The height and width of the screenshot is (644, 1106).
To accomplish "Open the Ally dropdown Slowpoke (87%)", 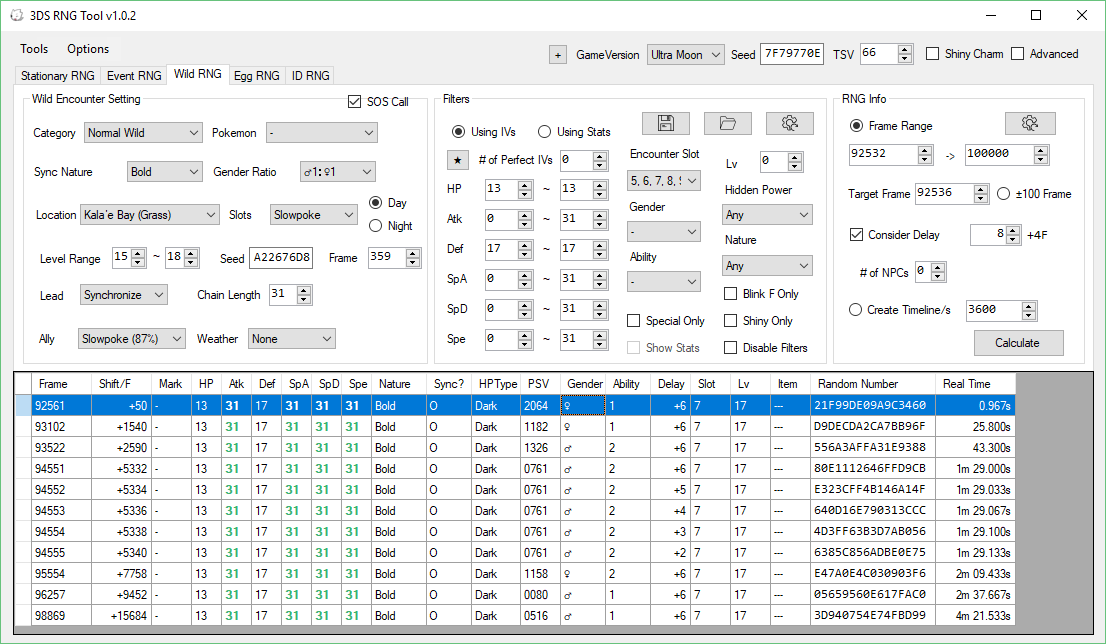I will 131,339.
